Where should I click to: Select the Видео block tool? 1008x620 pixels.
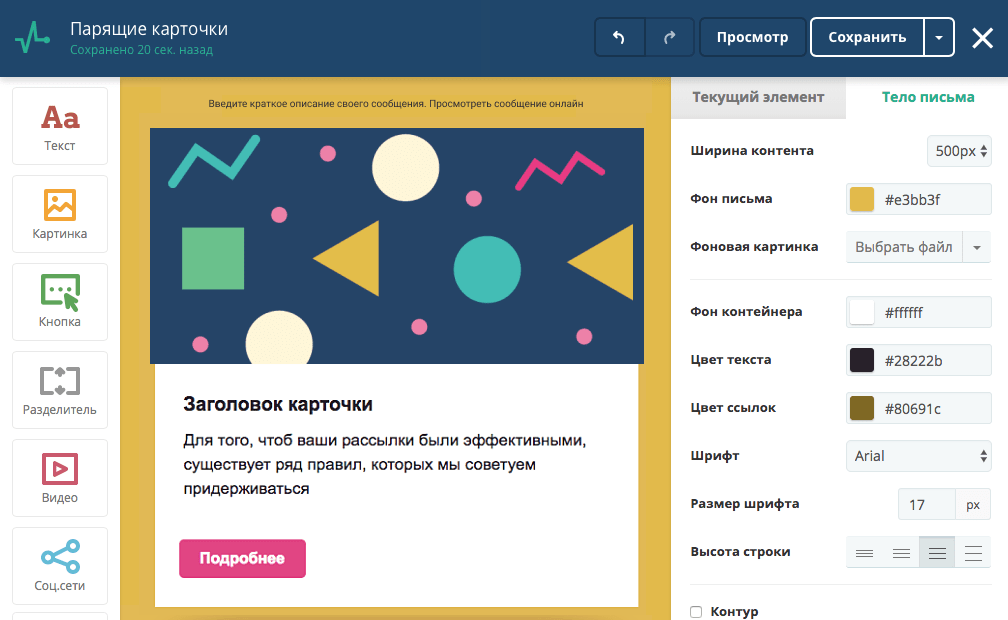pyautogui.click(x=60, y=478)
